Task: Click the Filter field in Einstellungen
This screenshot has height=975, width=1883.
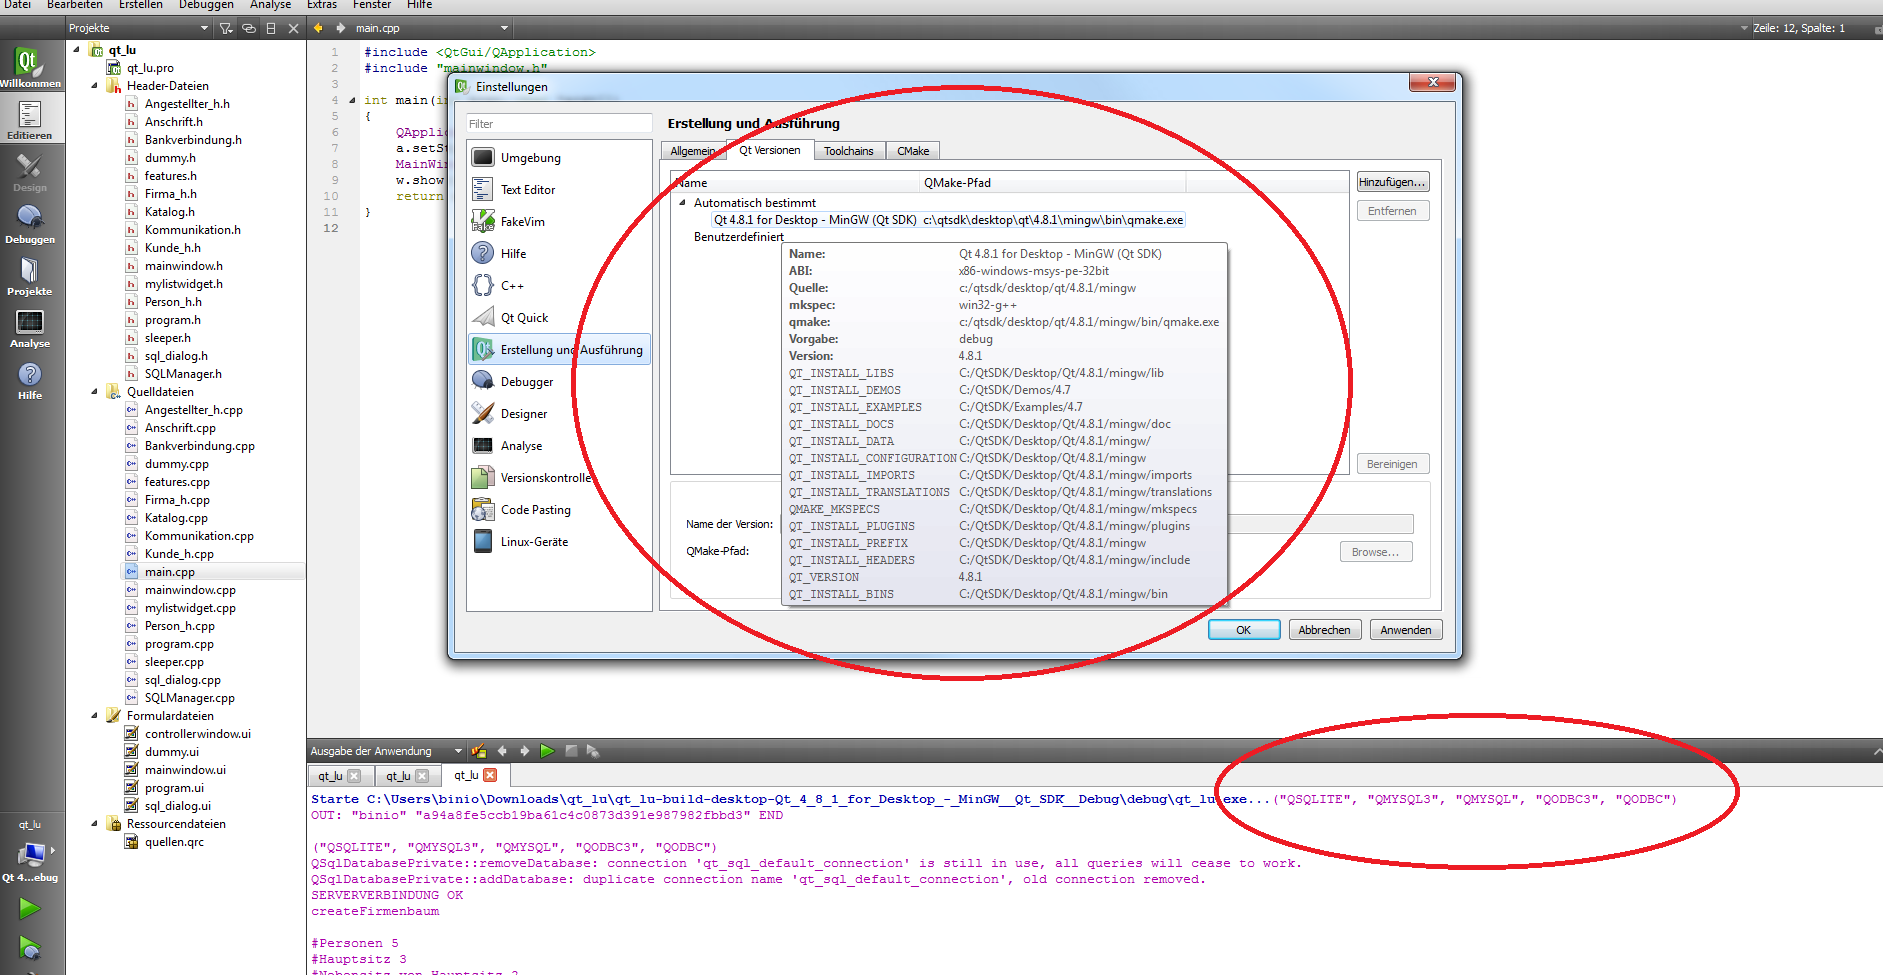Action: click(x=559, y=124)
